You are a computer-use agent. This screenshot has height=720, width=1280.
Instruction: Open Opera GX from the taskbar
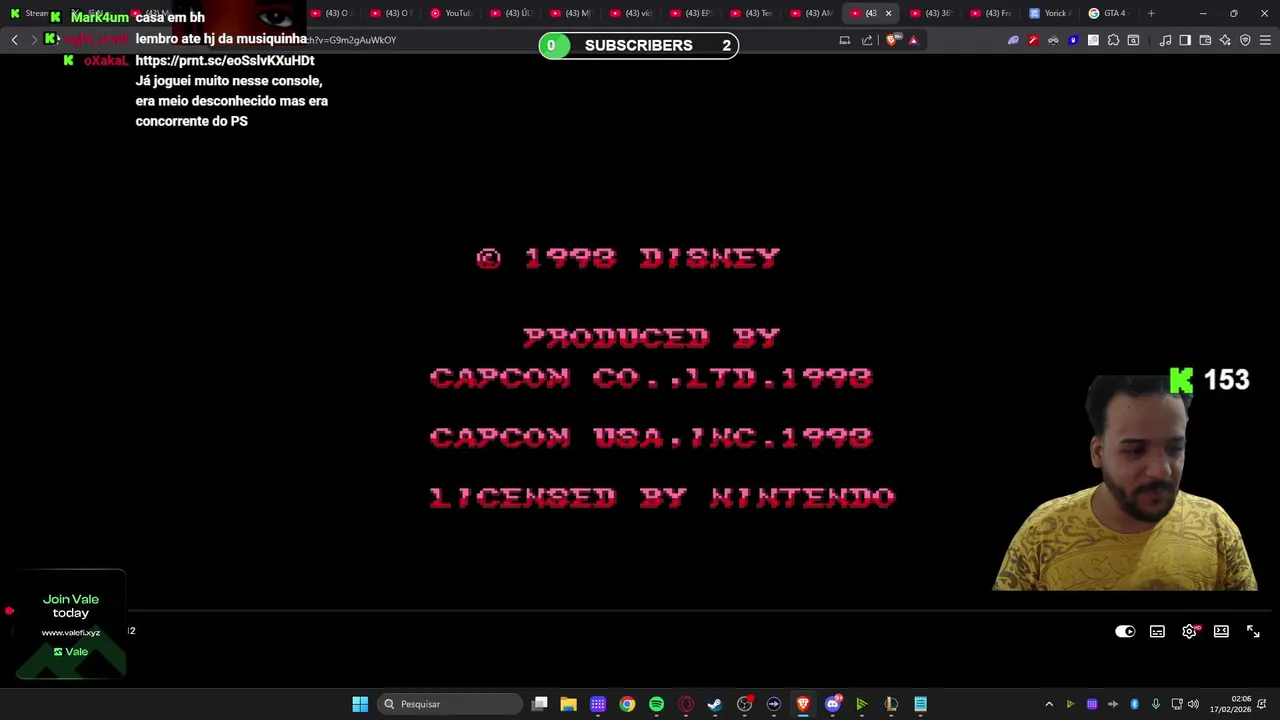tap(686, 704)
